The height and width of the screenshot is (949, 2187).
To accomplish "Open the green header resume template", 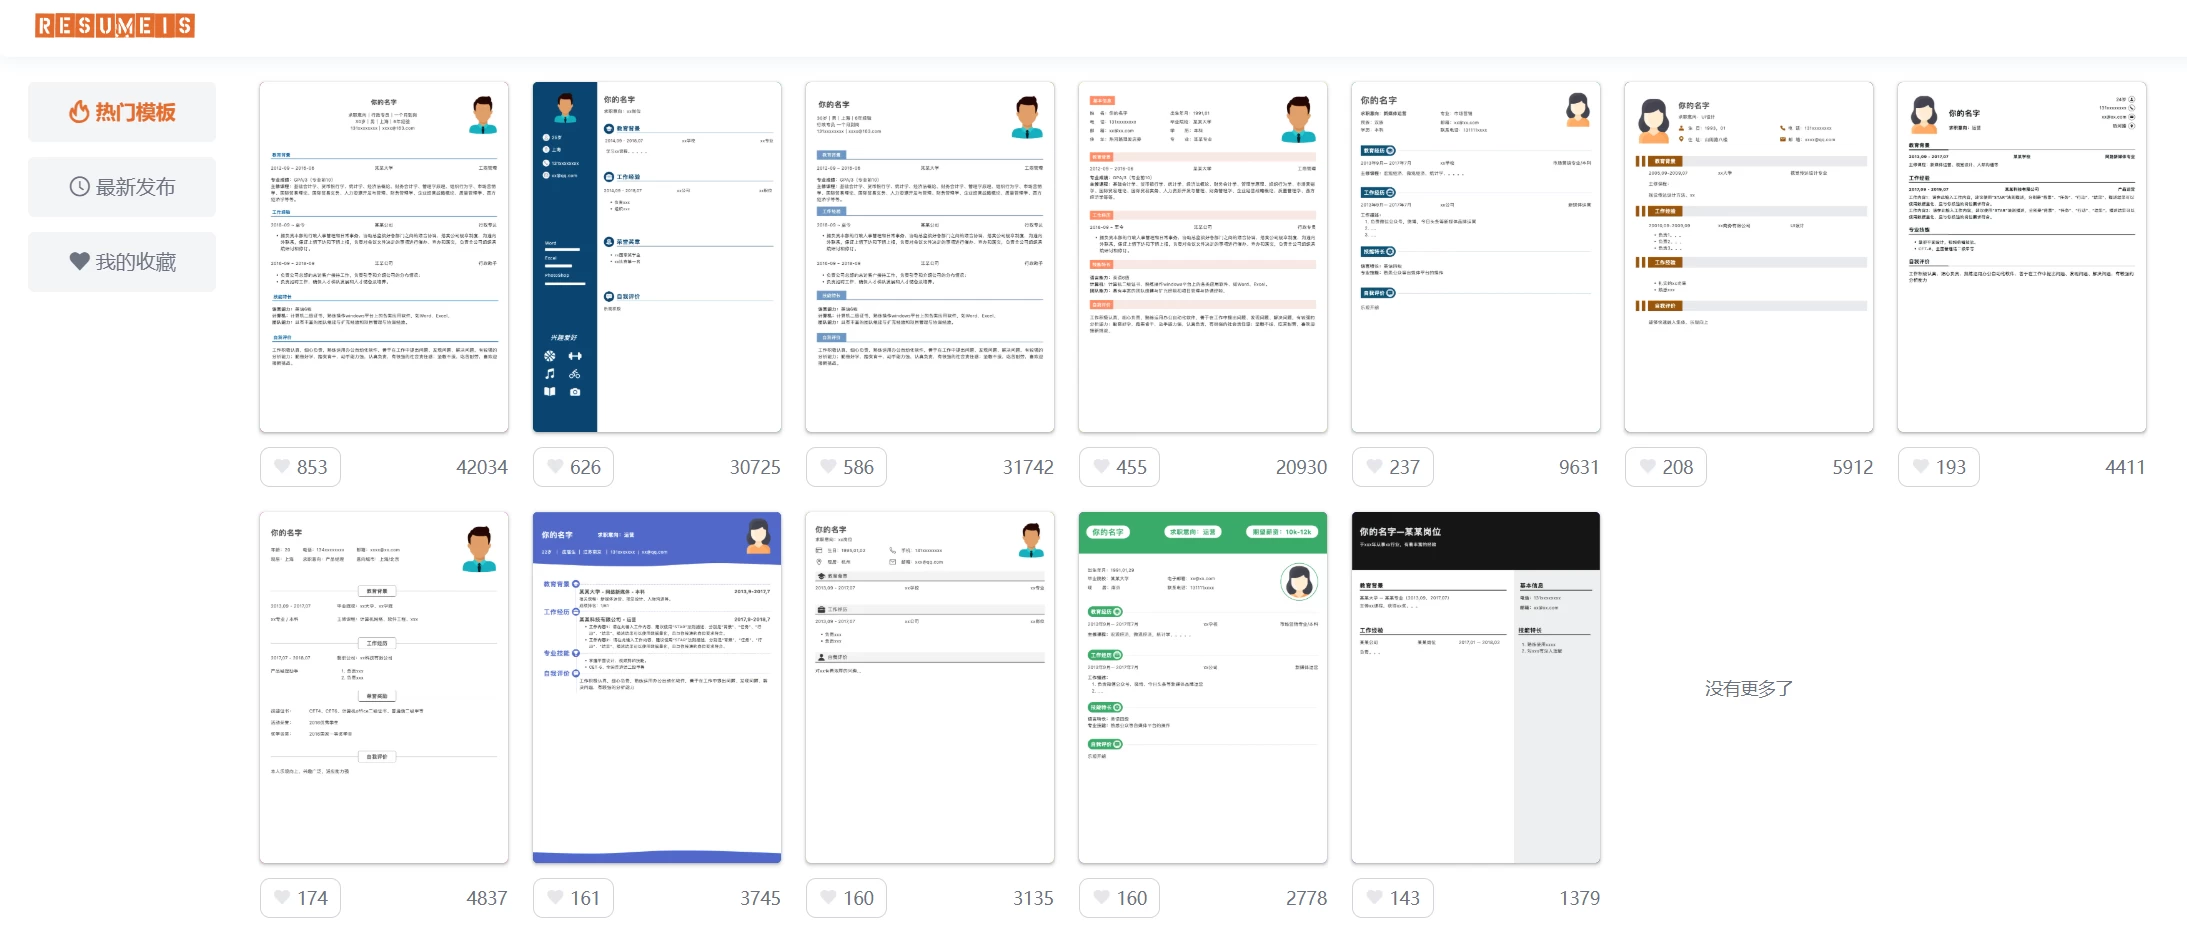I will (x=1202, y=688).
